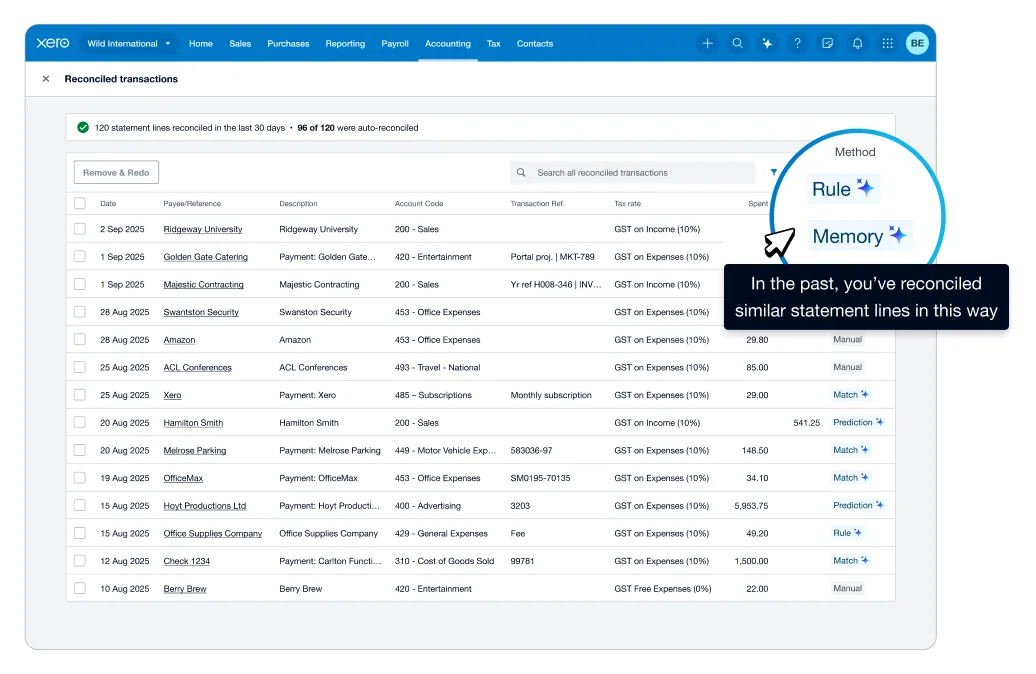1036x674 pixels.
Task: Click the filter funnel icon
Action: 774,172
